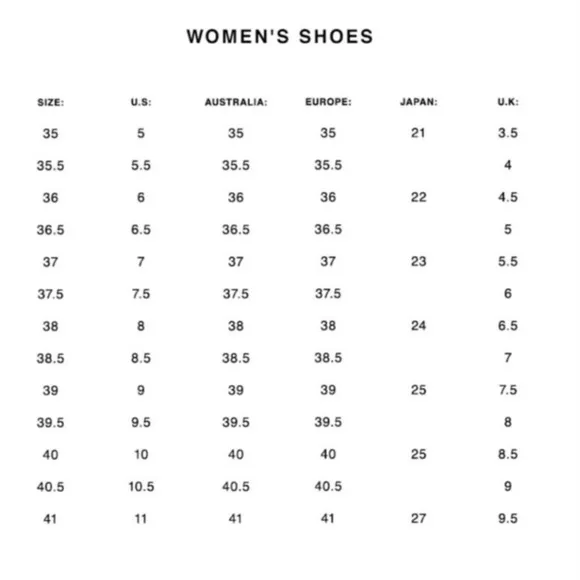
Task: Click Japan size 24 value
Action: (x=418, y=326)
